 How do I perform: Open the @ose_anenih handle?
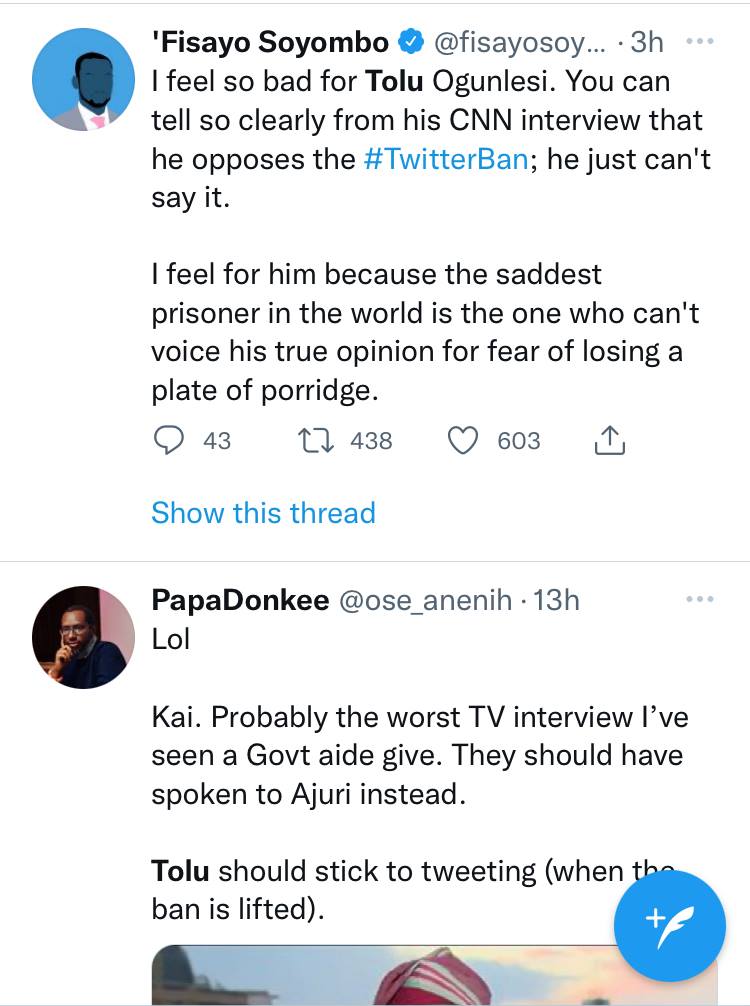pyautogui.click(x=427, y=599)
